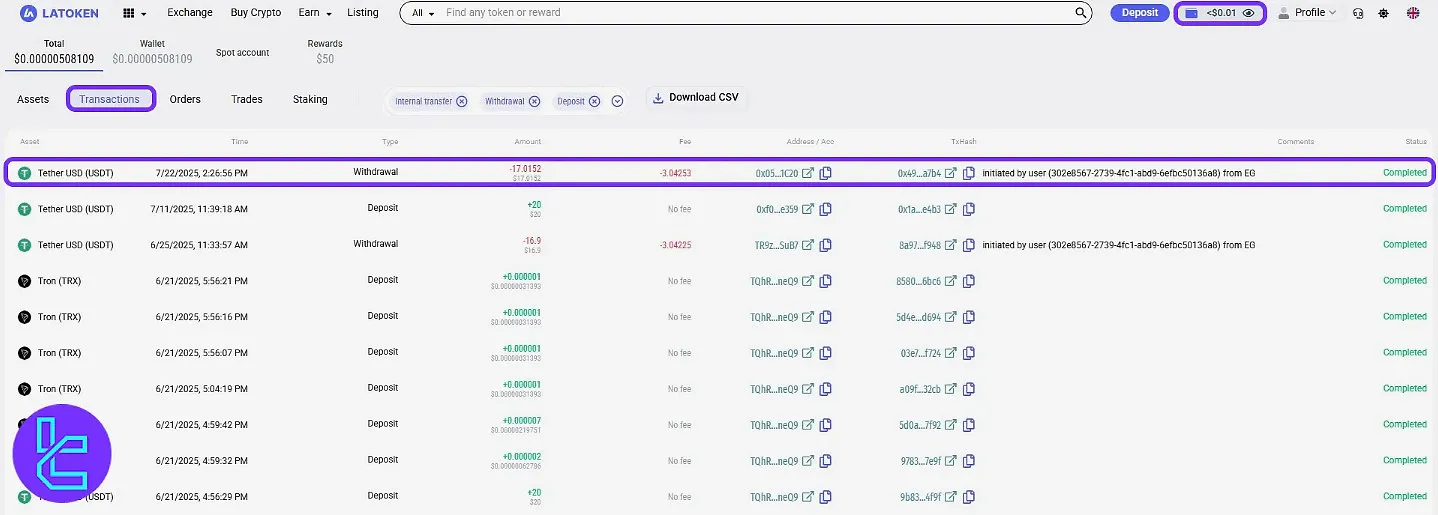Remove the Deposit filter chip
The image size is (1438, 515).
tap(594, 101)
